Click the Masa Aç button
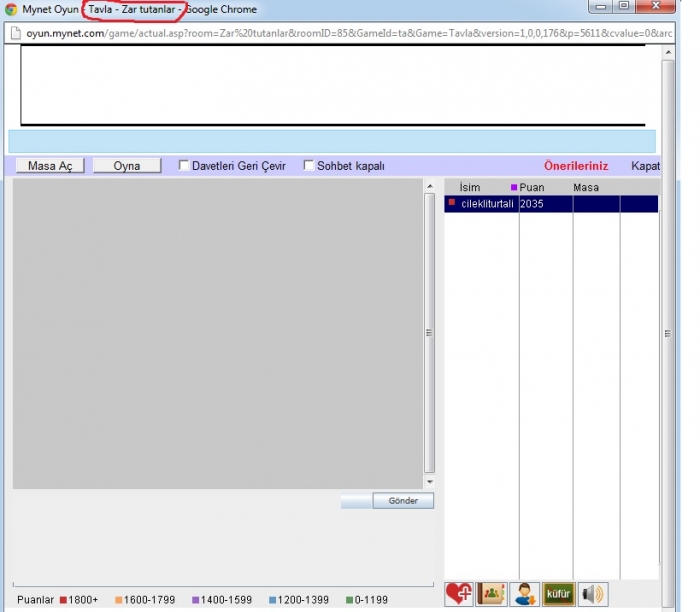Screen dimensions: 700x612 [50, 166]
